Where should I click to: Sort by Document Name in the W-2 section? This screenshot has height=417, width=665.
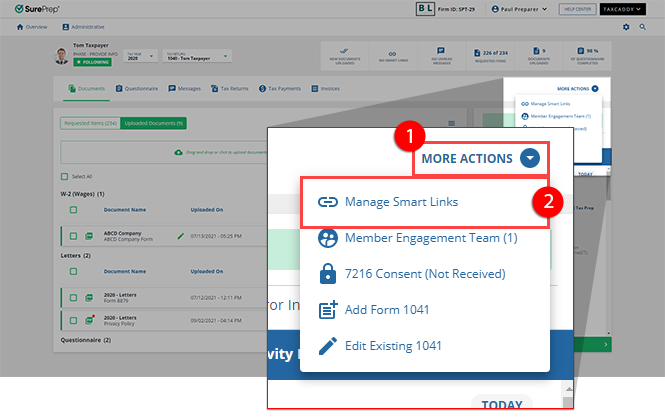tap(125, 210)
